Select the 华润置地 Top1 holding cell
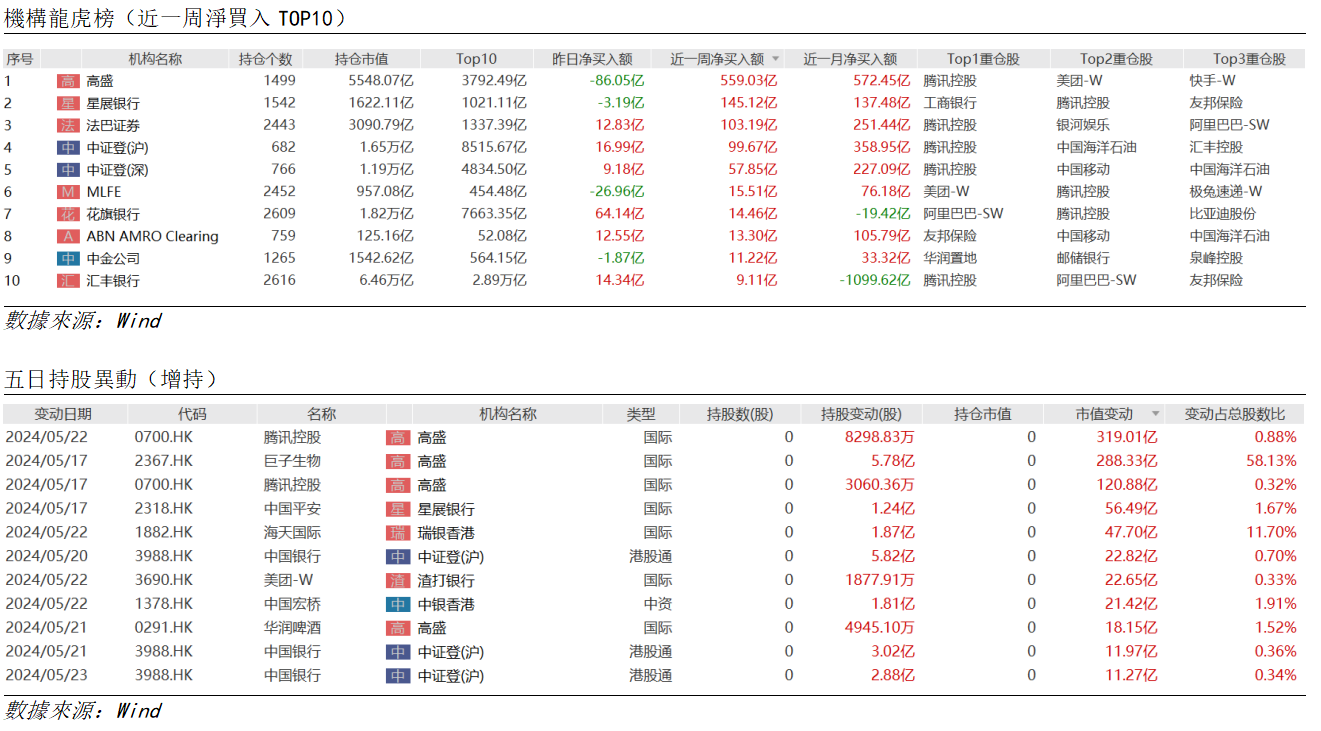 (x=950, y=259)
